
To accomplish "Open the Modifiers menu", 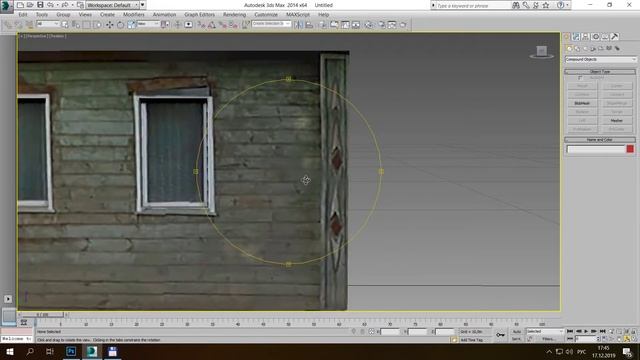I will pyautogui.click(x=134, y=15).
